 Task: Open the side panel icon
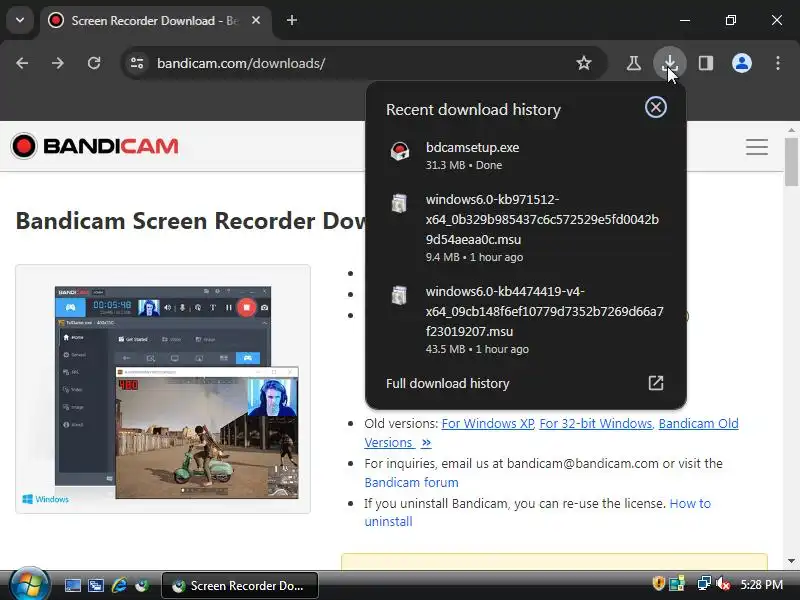(x=706, y=63)
